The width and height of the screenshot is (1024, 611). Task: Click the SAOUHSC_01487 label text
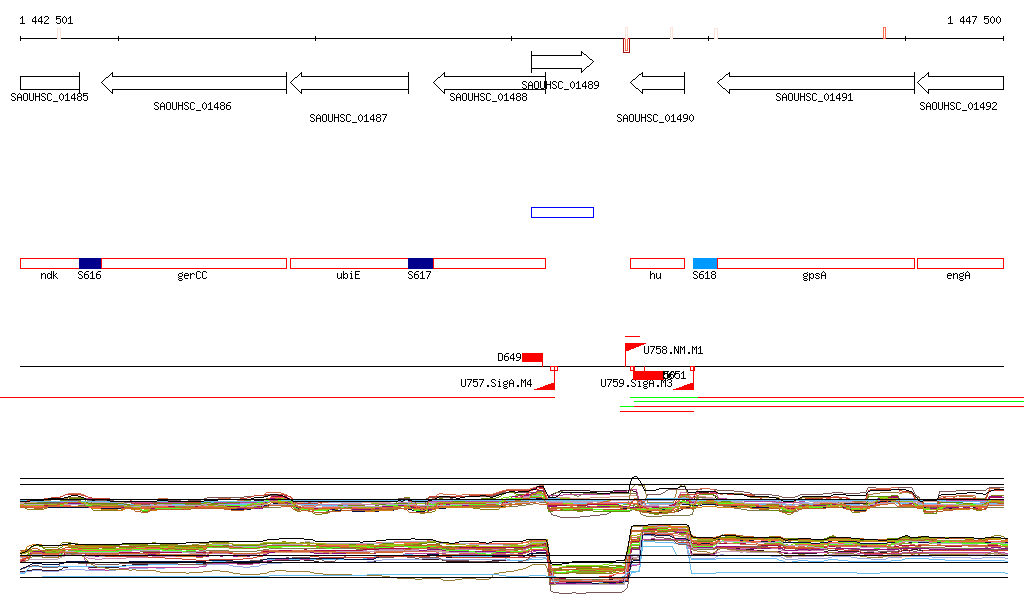click(348, 118)
